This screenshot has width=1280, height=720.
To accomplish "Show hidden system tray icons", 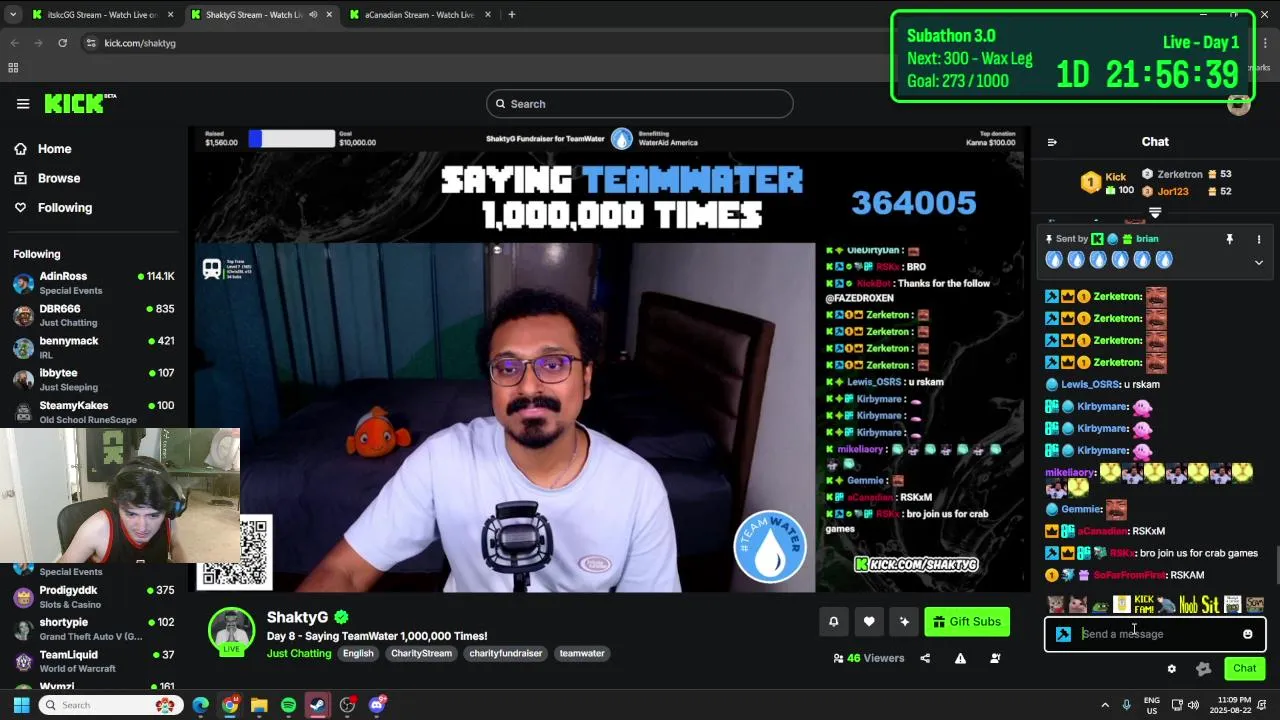I will tap(1105, 705).
